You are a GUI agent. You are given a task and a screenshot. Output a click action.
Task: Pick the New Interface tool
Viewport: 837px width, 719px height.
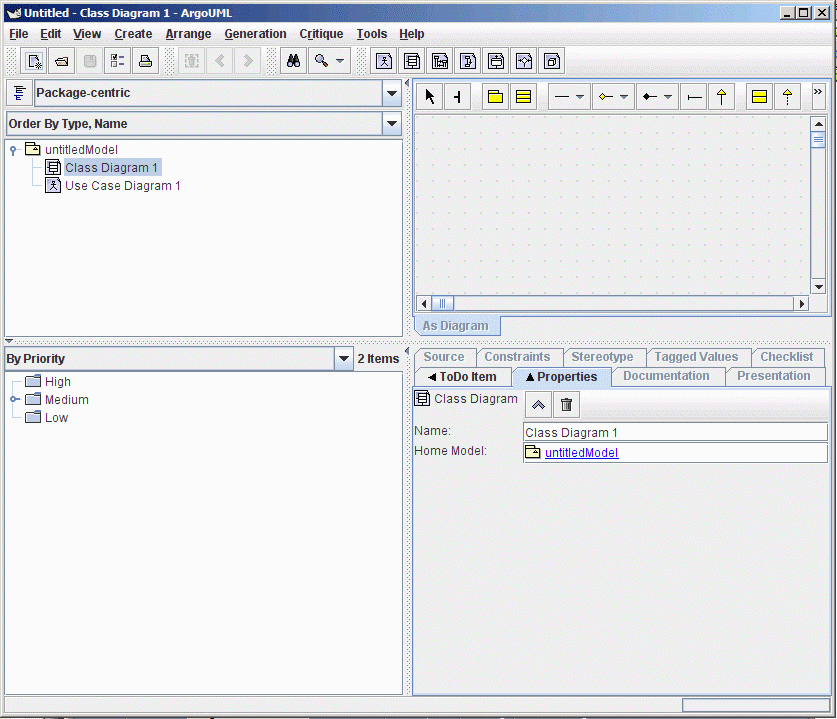pyautogui.click(x=759, y=97)
